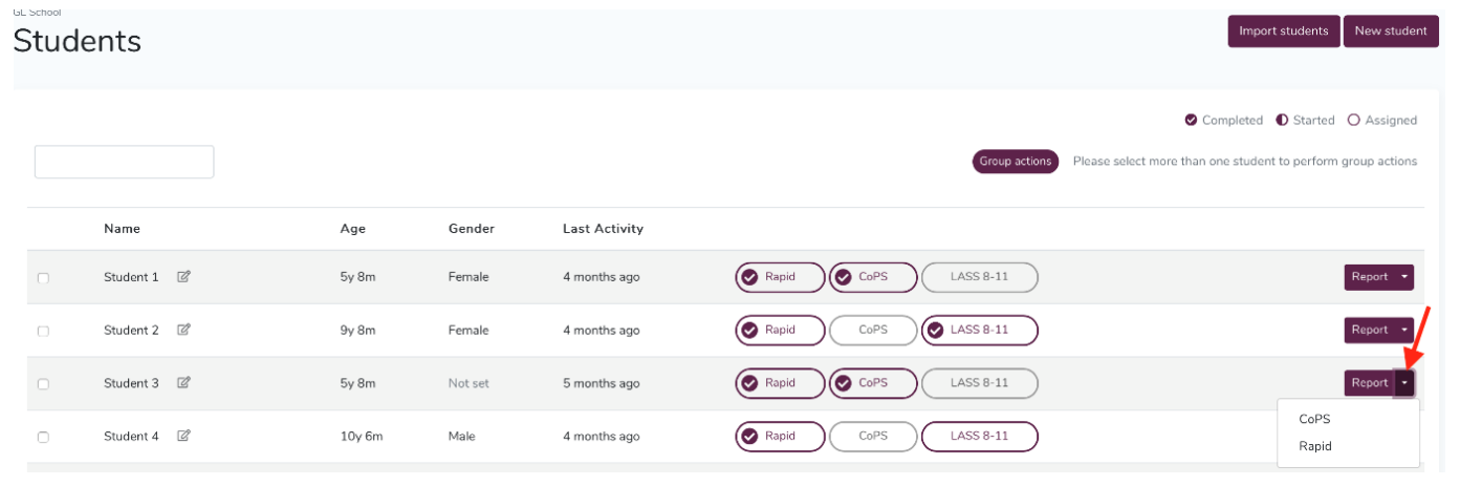Create a New student
The width and height of the screenshot is (1460, 485).
click(x=1390, y=31)
